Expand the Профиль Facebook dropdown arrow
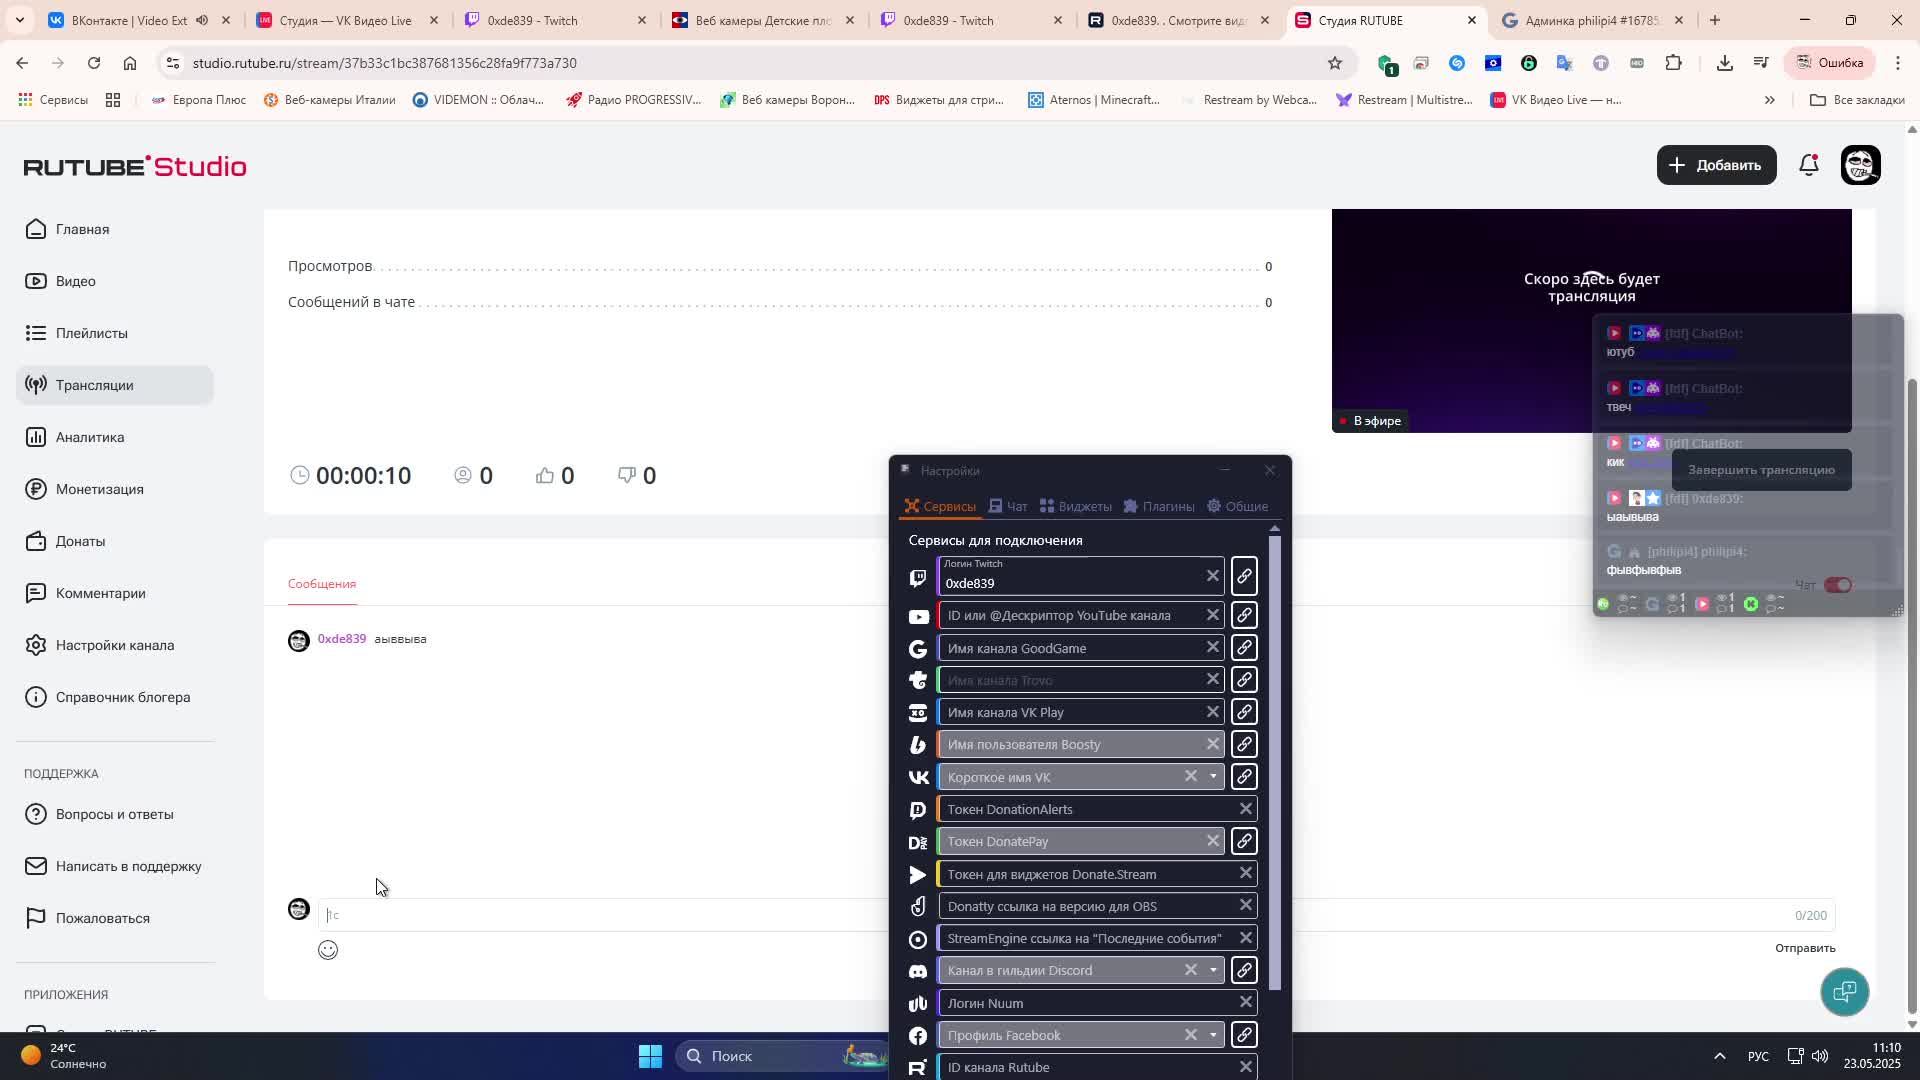This screenshot has width=1920, height=1080. tap(1214, 1035)
